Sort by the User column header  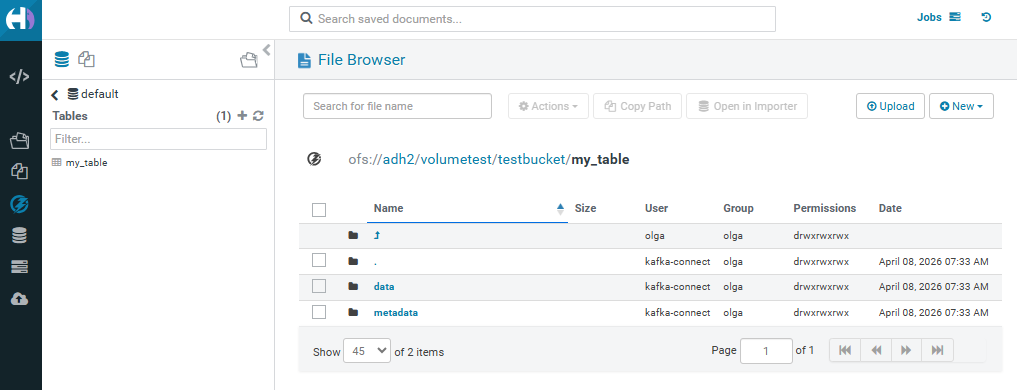pos(656,208)
